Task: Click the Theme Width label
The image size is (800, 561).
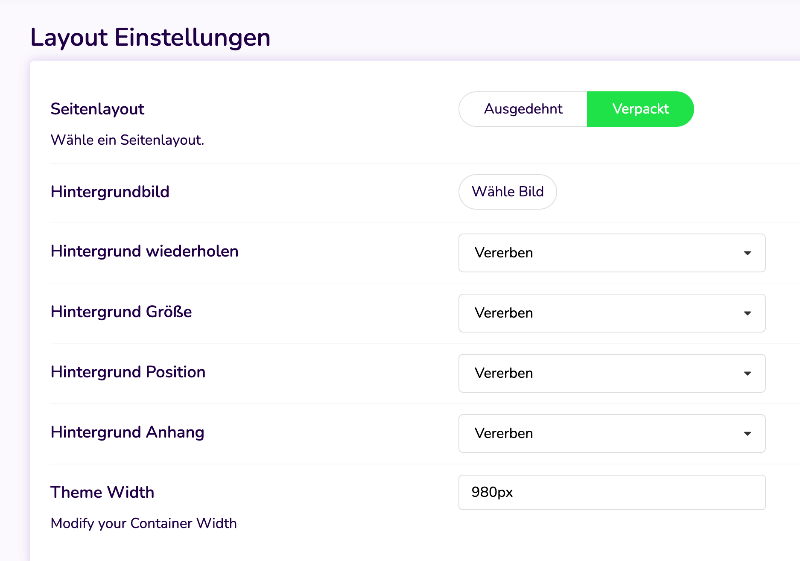Action: pos(102,493)
